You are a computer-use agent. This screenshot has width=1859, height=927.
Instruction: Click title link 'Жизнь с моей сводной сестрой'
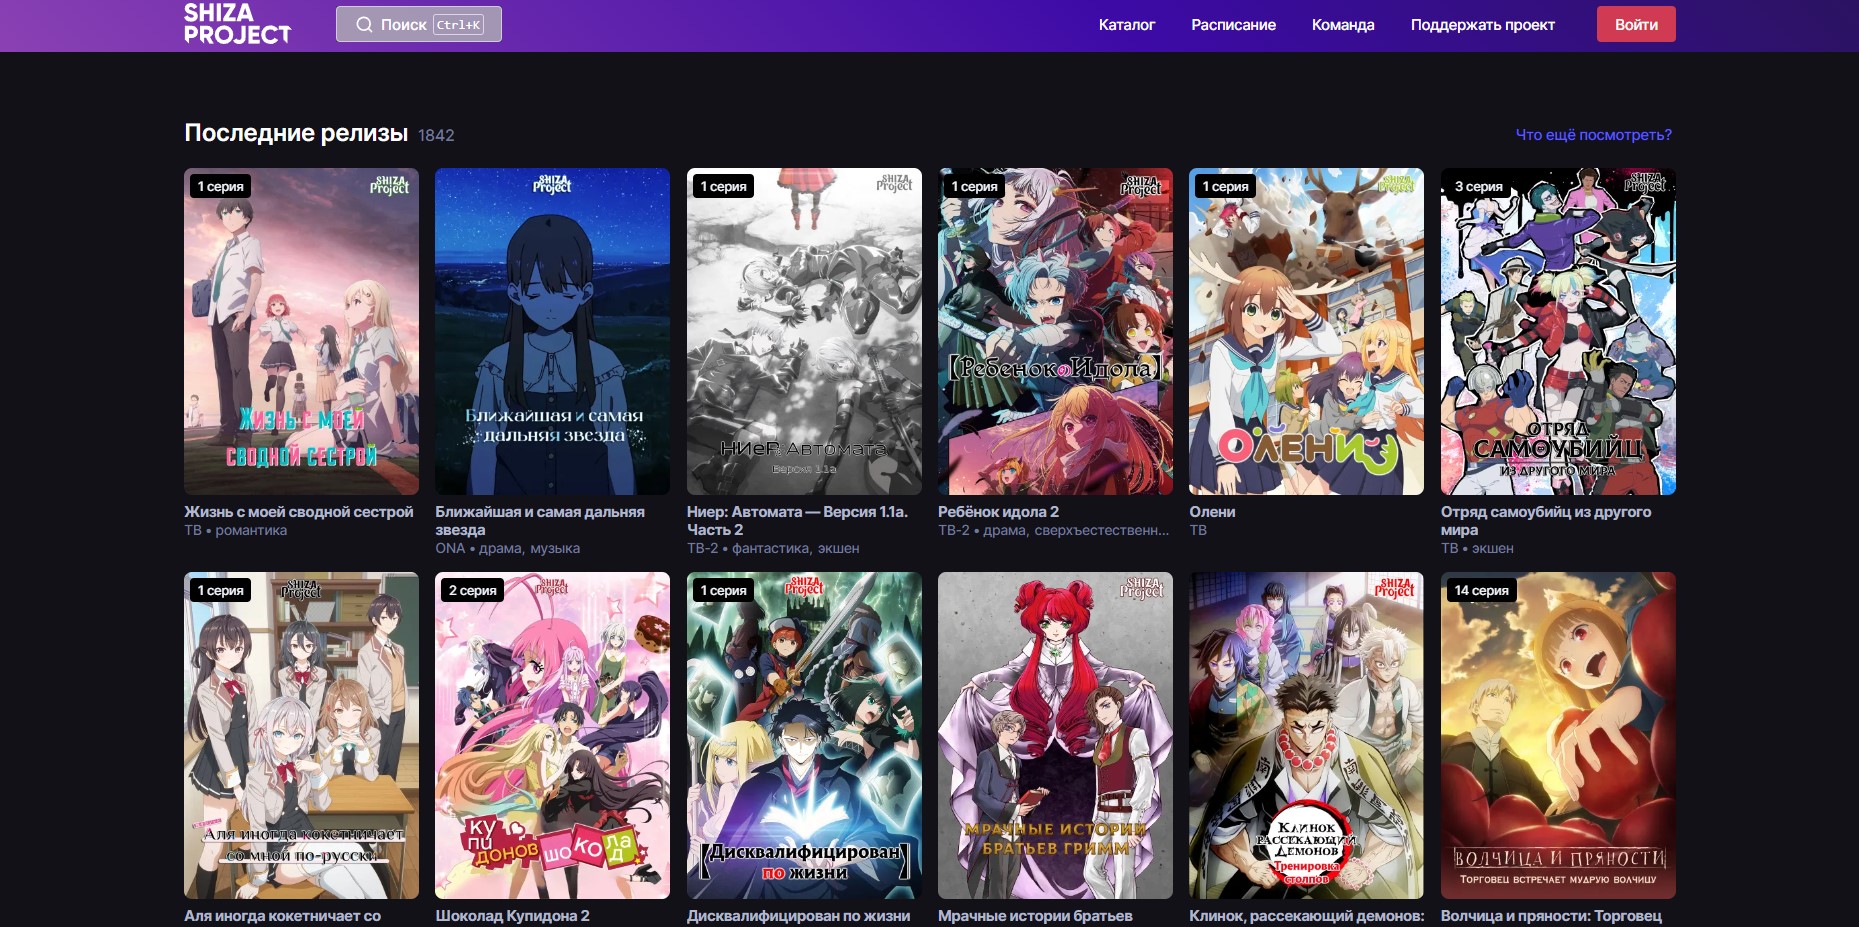pyautogui.click(x=298, y=512)
